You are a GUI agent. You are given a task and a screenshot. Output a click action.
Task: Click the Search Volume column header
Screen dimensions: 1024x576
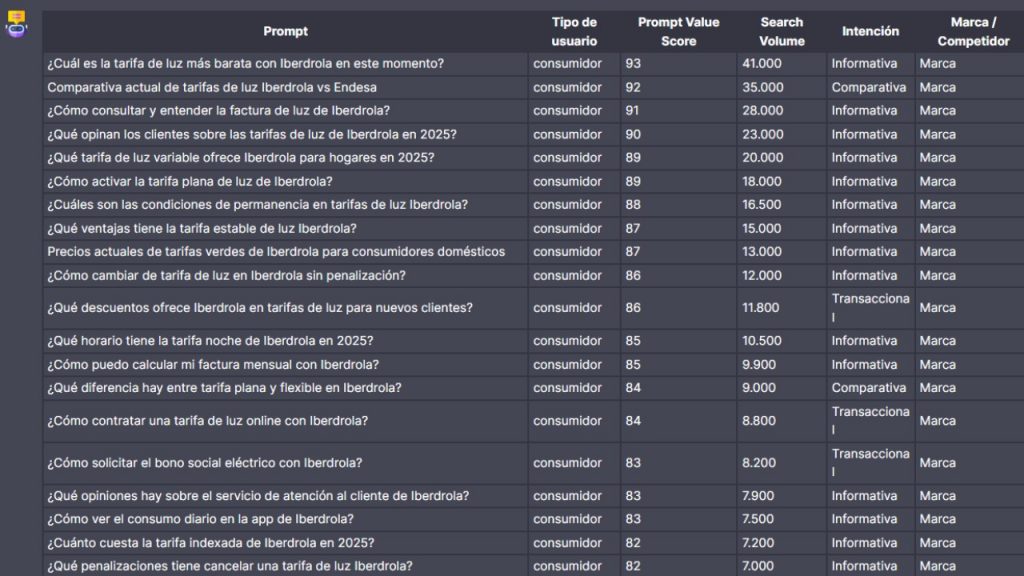click(x=781, y=32)
